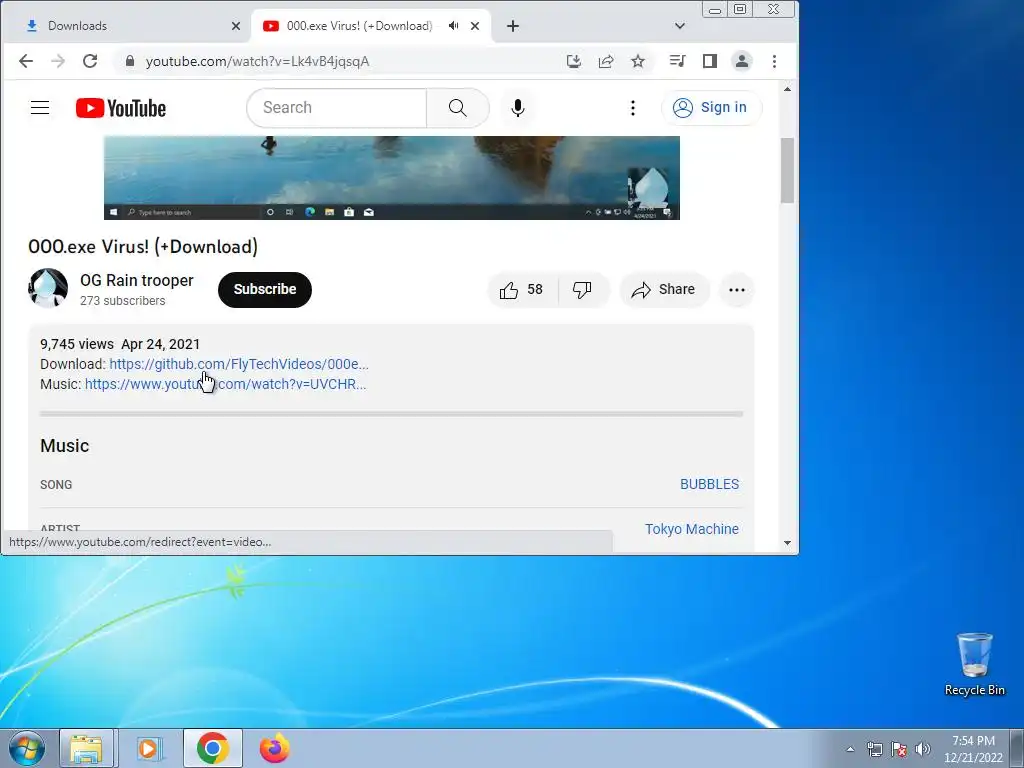Click the network tray icon
Viewport: 1024px width, 768px height.
point(874,749)
